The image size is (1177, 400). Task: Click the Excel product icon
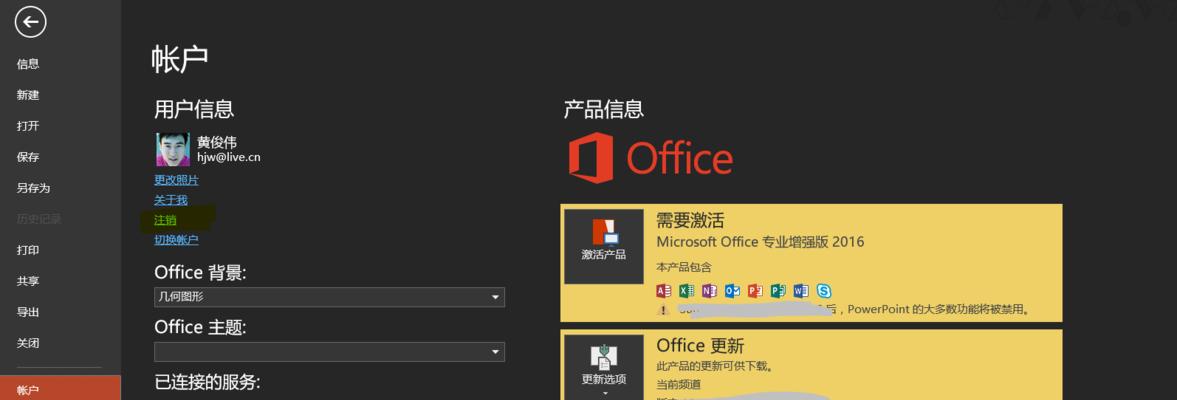pyautogui.click(x=686, y=290)
